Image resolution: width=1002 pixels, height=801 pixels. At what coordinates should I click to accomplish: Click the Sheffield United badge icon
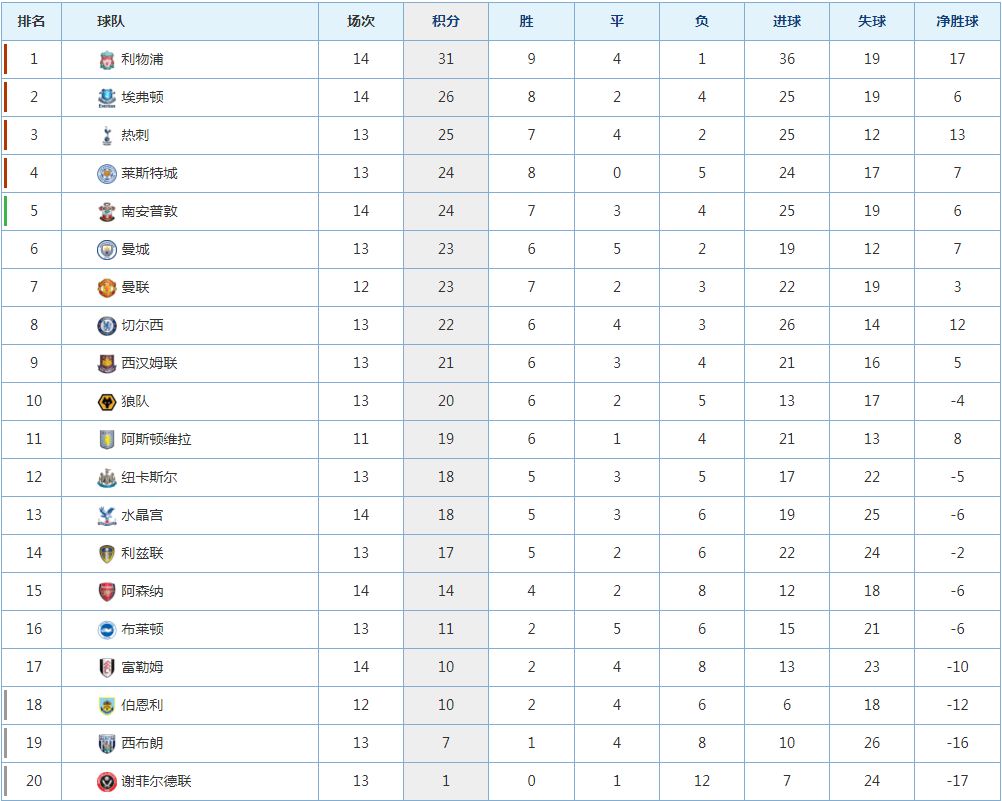(107, 781)
